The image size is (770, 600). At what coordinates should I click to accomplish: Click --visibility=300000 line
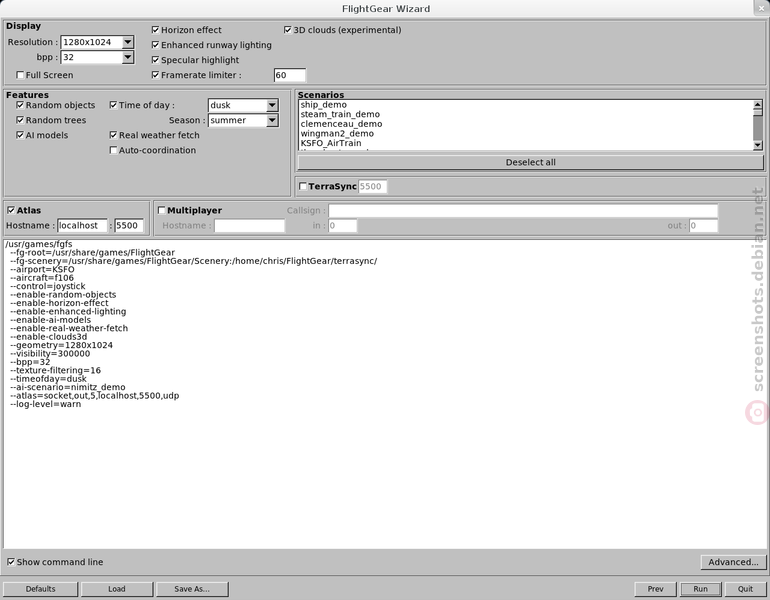click(50, 354)
